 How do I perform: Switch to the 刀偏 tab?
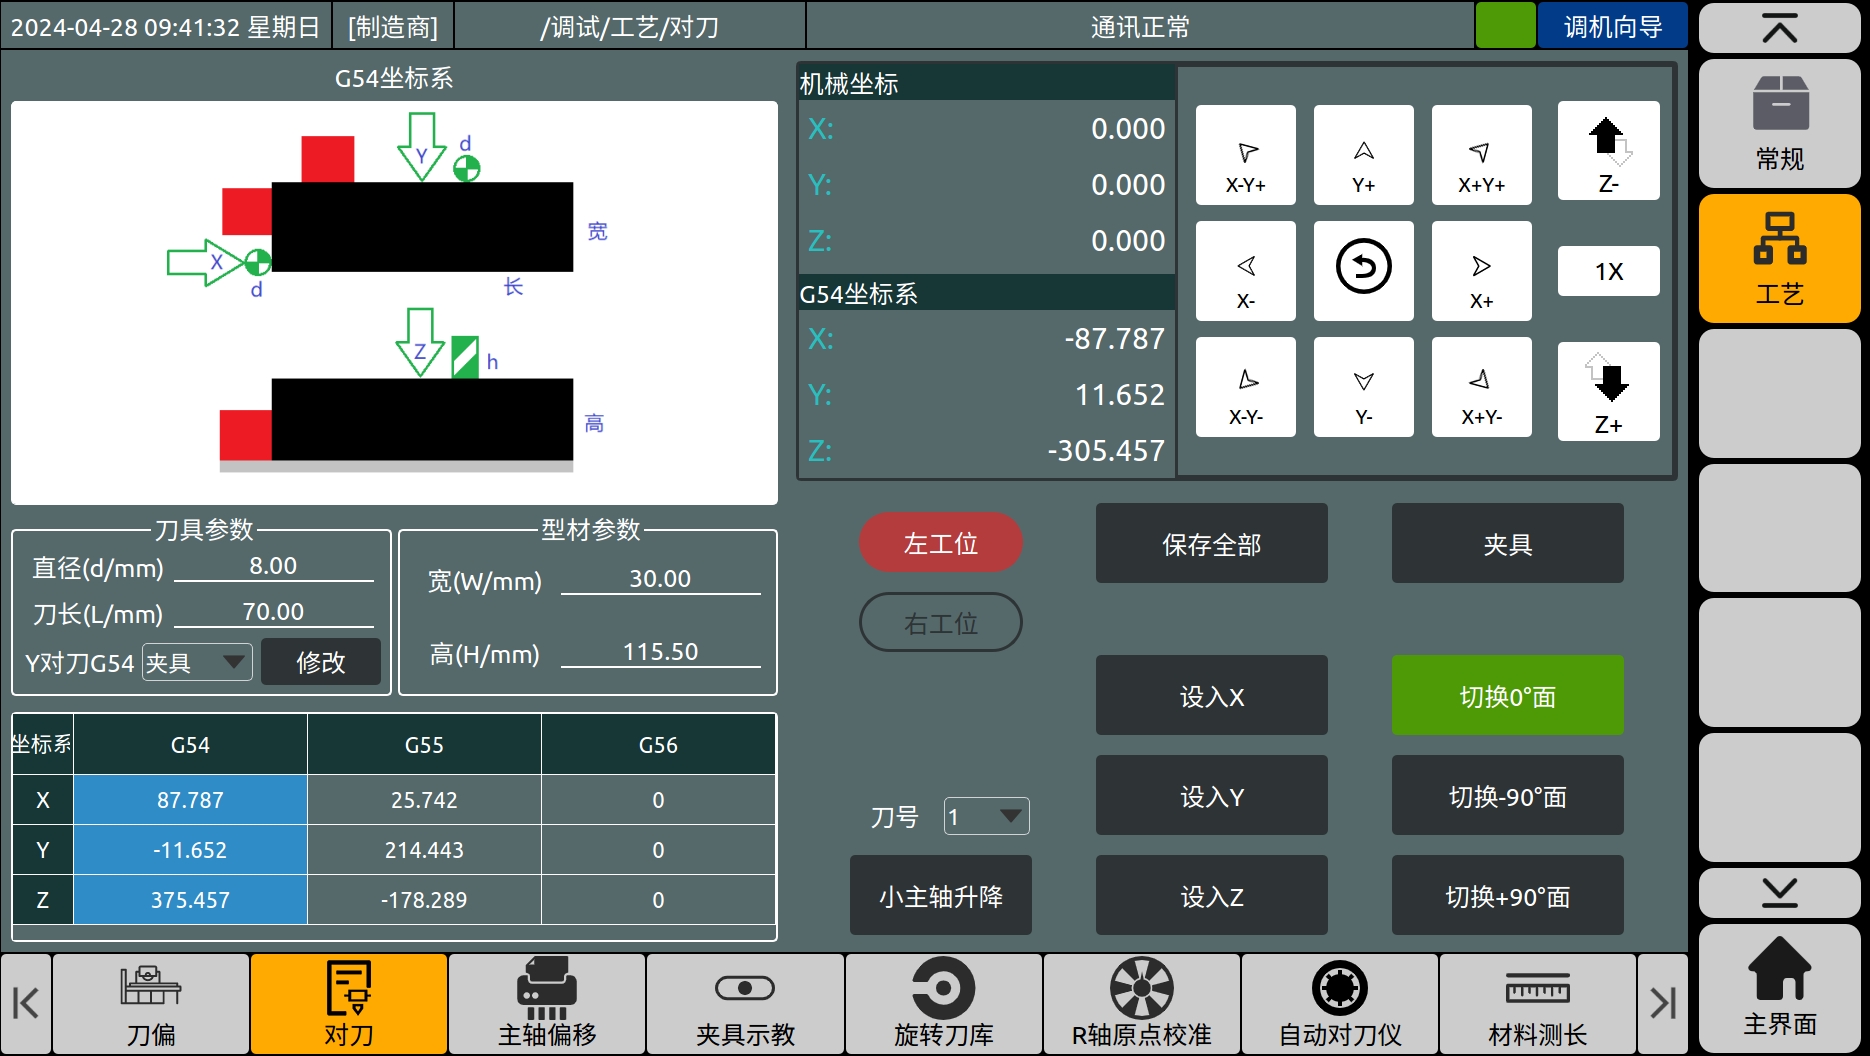click(x=151, y=1003)
